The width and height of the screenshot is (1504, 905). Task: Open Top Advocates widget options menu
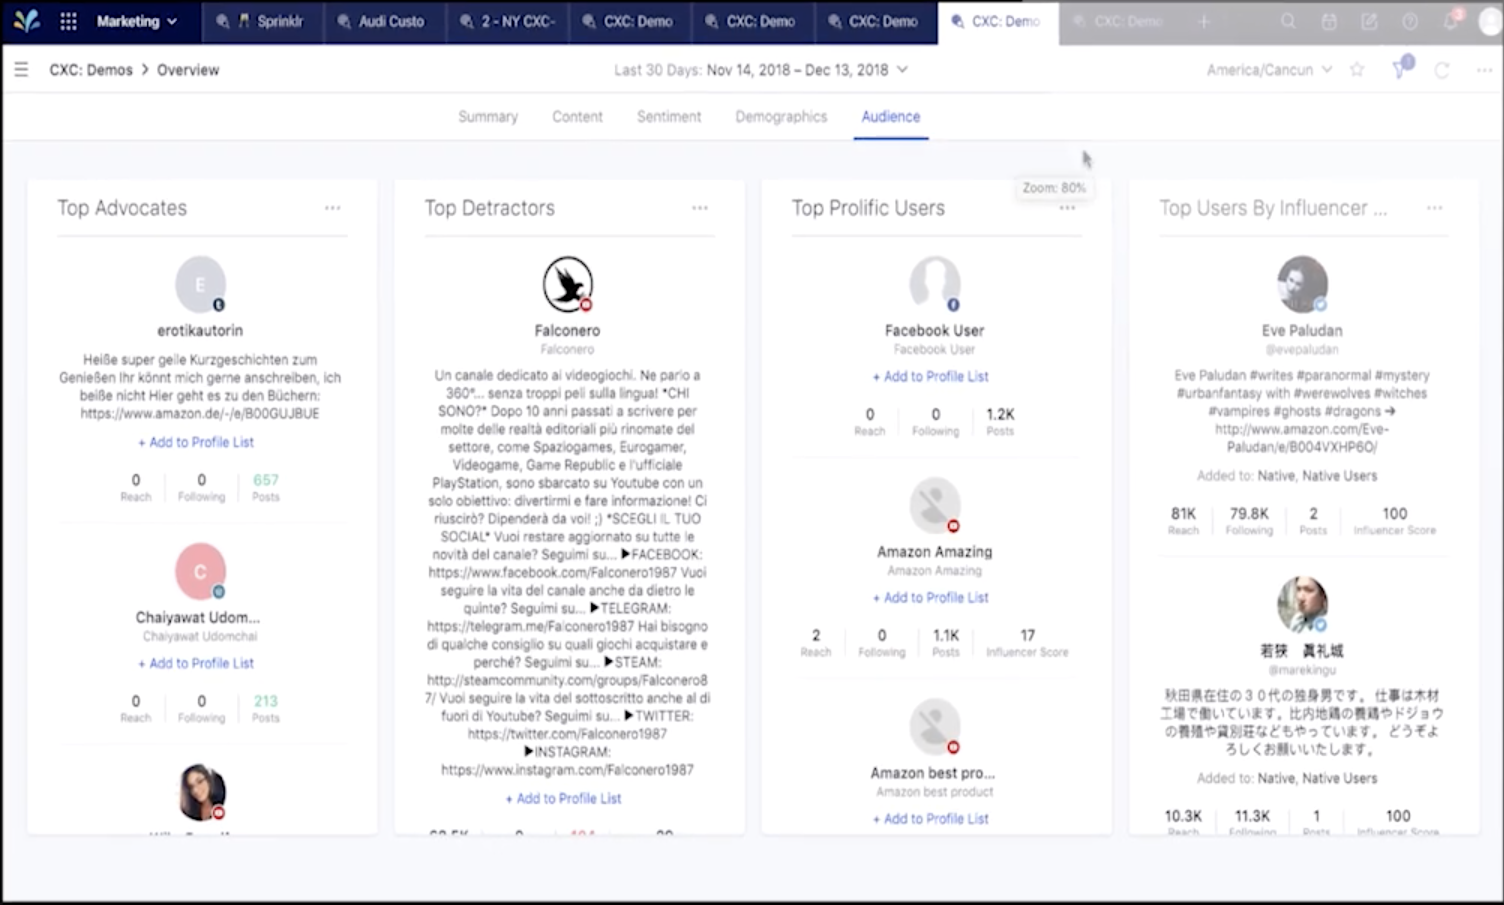332,208
